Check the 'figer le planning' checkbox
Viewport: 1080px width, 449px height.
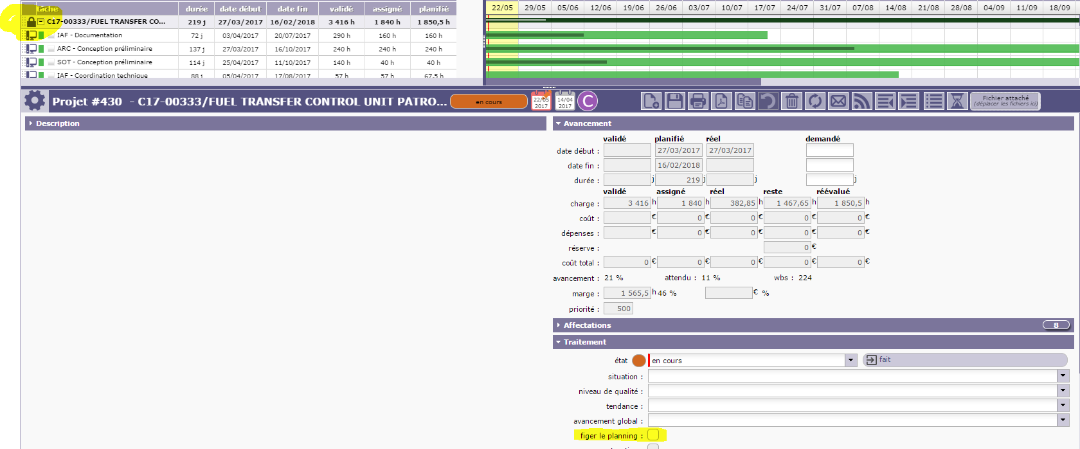pyautogui.click(x=653, y=436)
